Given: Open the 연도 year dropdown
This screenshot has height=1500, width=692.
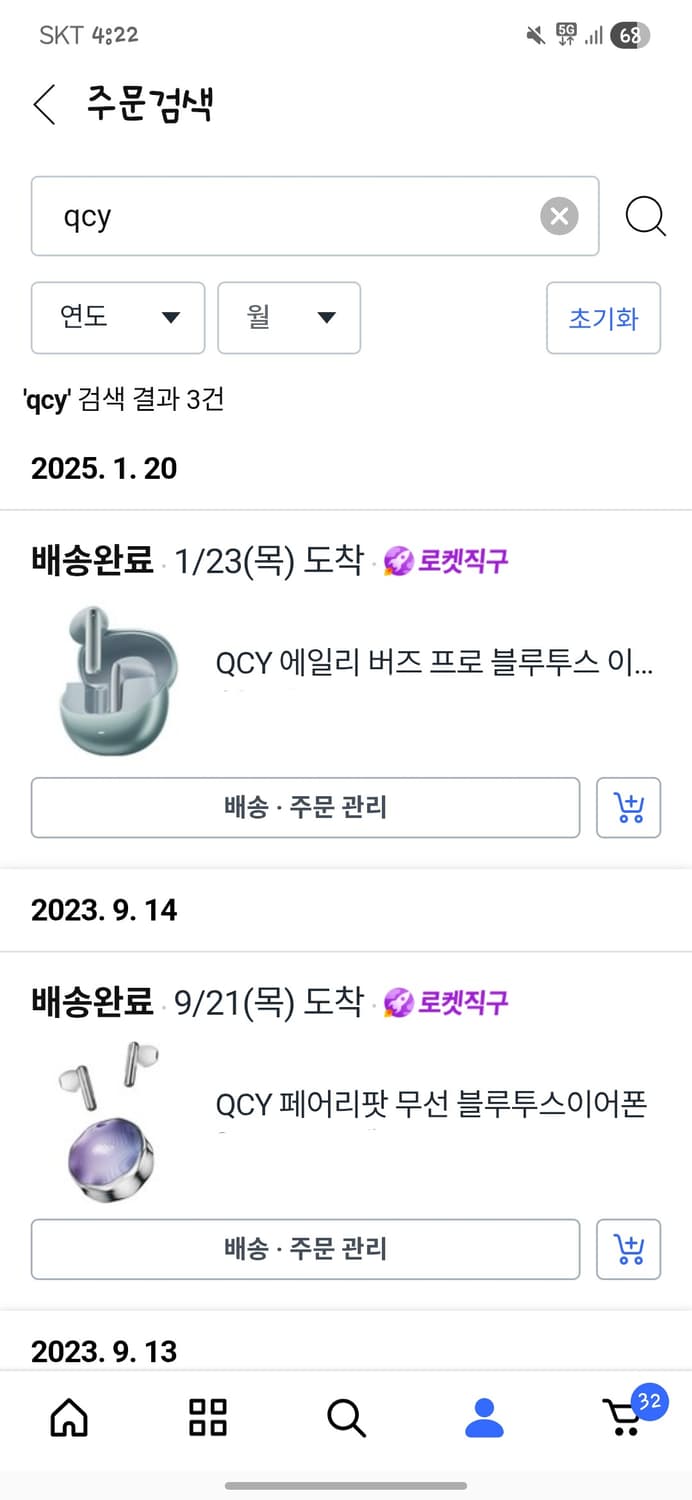Looking at the screenshot, I should click(x=117, y=318).
